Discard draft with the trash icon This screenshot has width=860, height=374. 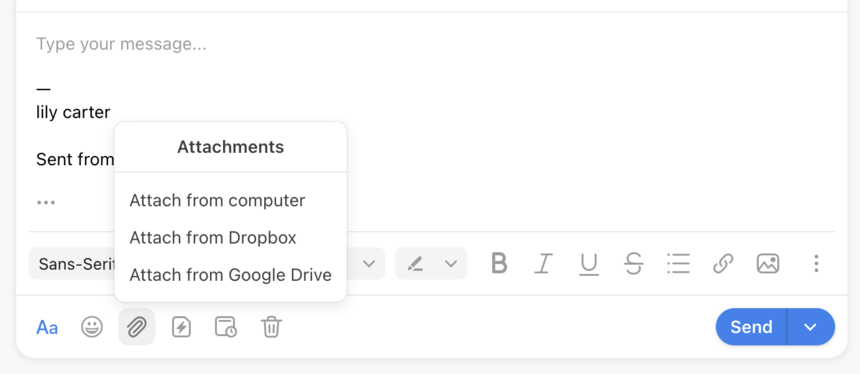click(271, 327)
